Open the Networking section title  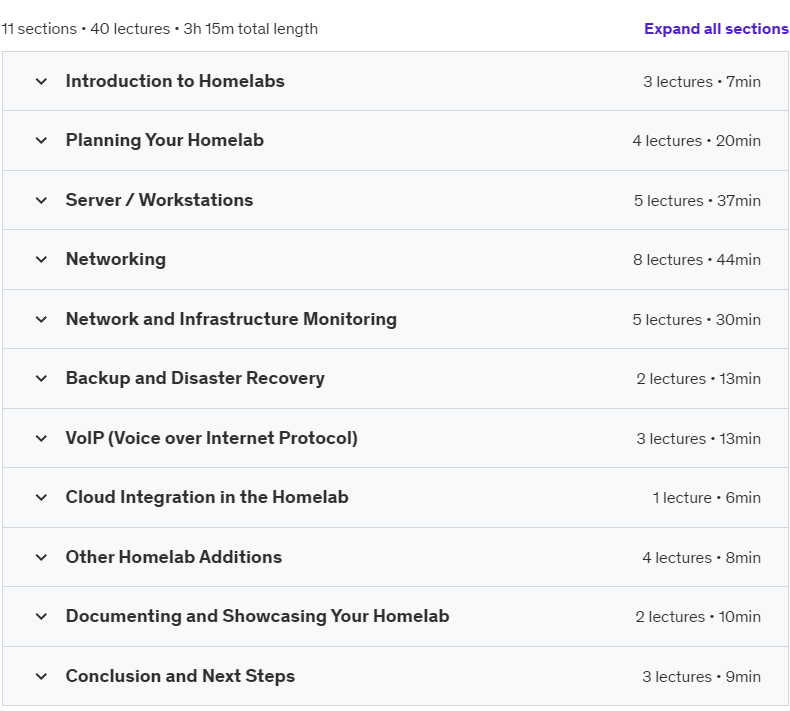115,260
